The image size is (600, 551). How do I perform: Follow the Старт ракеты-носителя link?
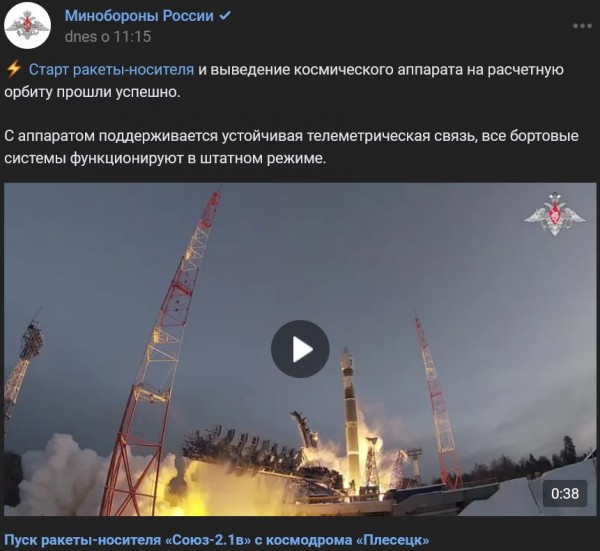111,70
